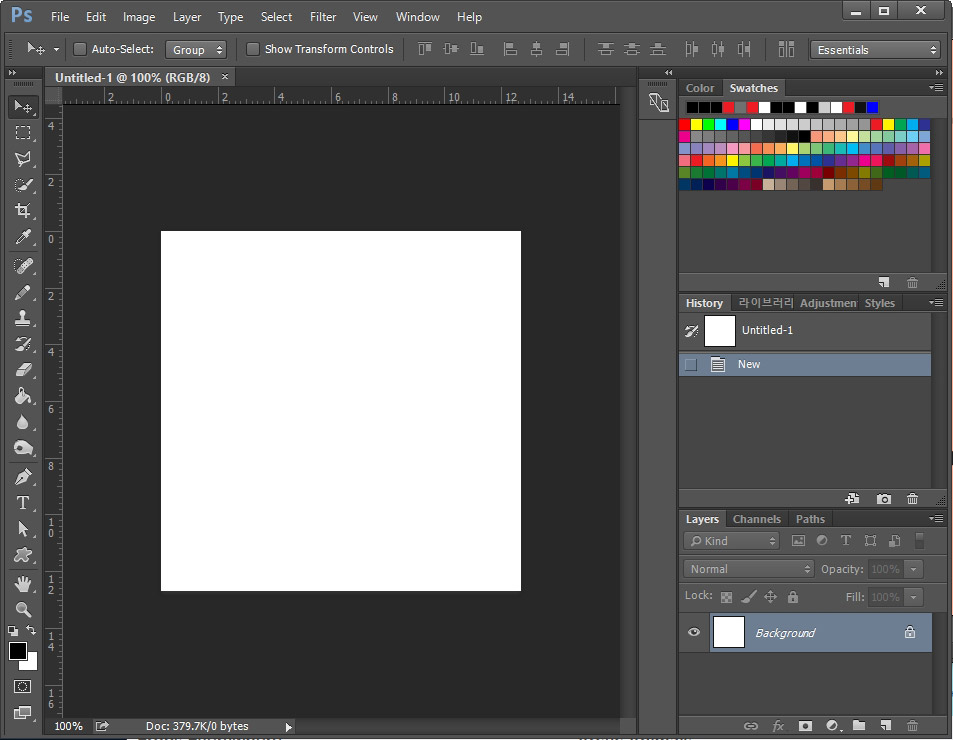Open the layer style fx menu
The width and height of the screenshot is (953, 740).
pyautogui.click(x=778, y=726)
